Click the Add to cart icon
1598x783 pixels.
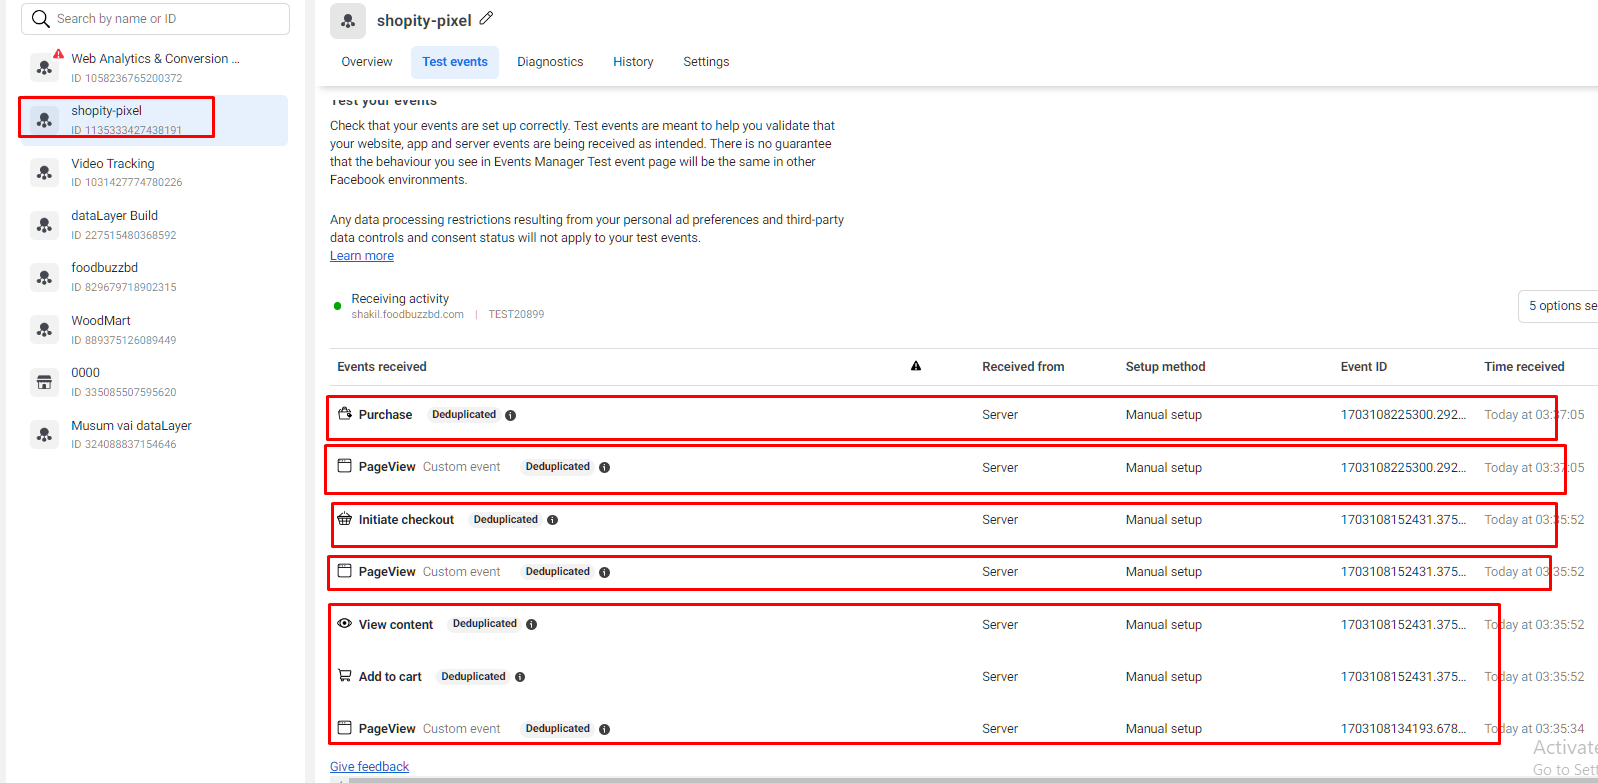[344, 676]
